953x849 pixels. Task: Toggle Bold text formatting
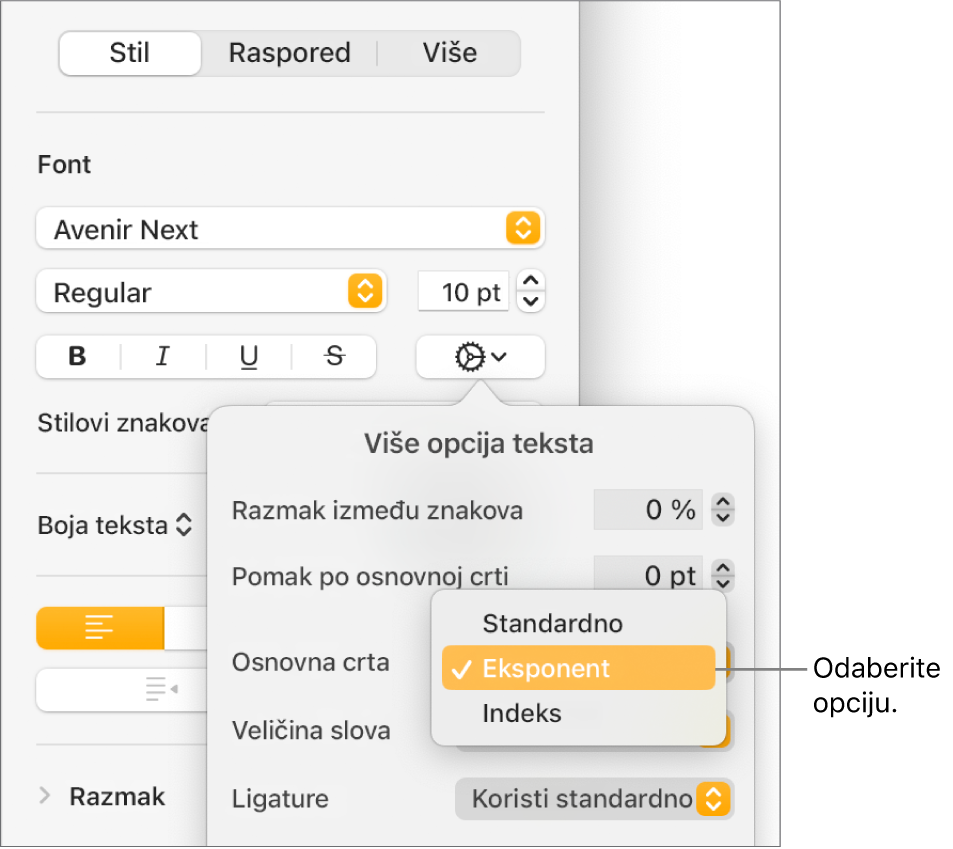tap(78, 357)
